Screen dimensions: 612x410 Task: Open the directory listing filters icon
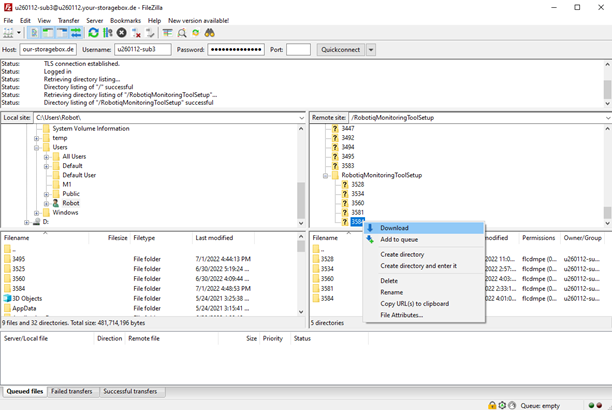click(x=167, y=33)
